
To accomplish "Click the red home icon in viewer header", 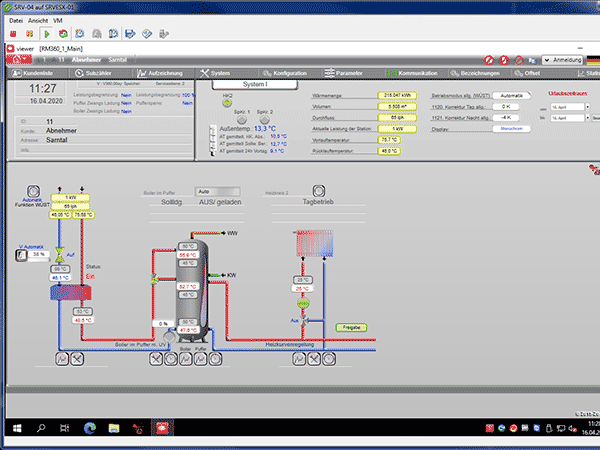I will point(19,60).
